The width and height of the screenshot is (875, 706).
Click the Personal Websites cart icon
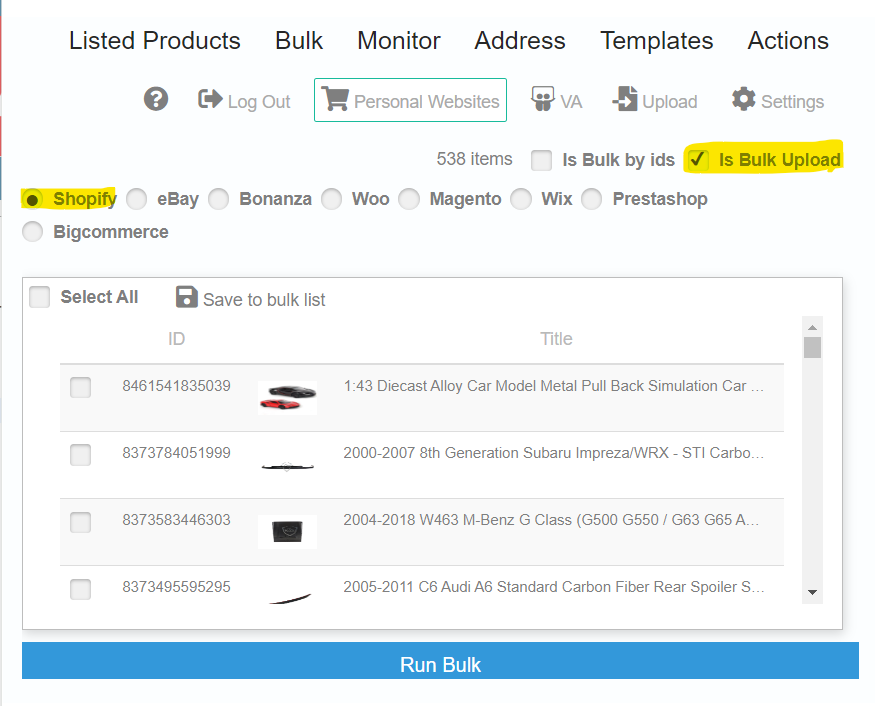pos(335,99)
